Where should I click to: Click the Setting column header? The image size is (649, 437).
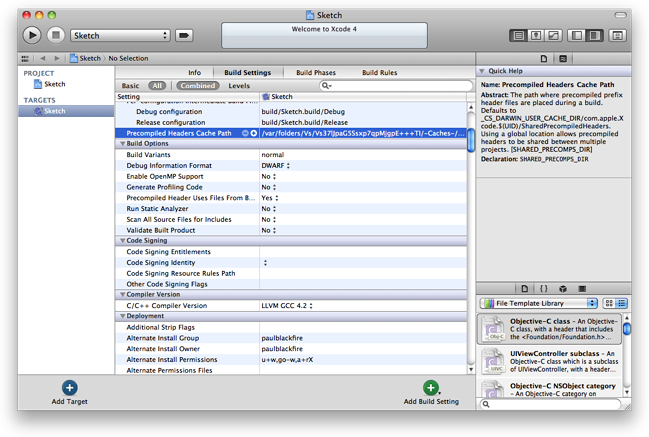pos(187,96)
